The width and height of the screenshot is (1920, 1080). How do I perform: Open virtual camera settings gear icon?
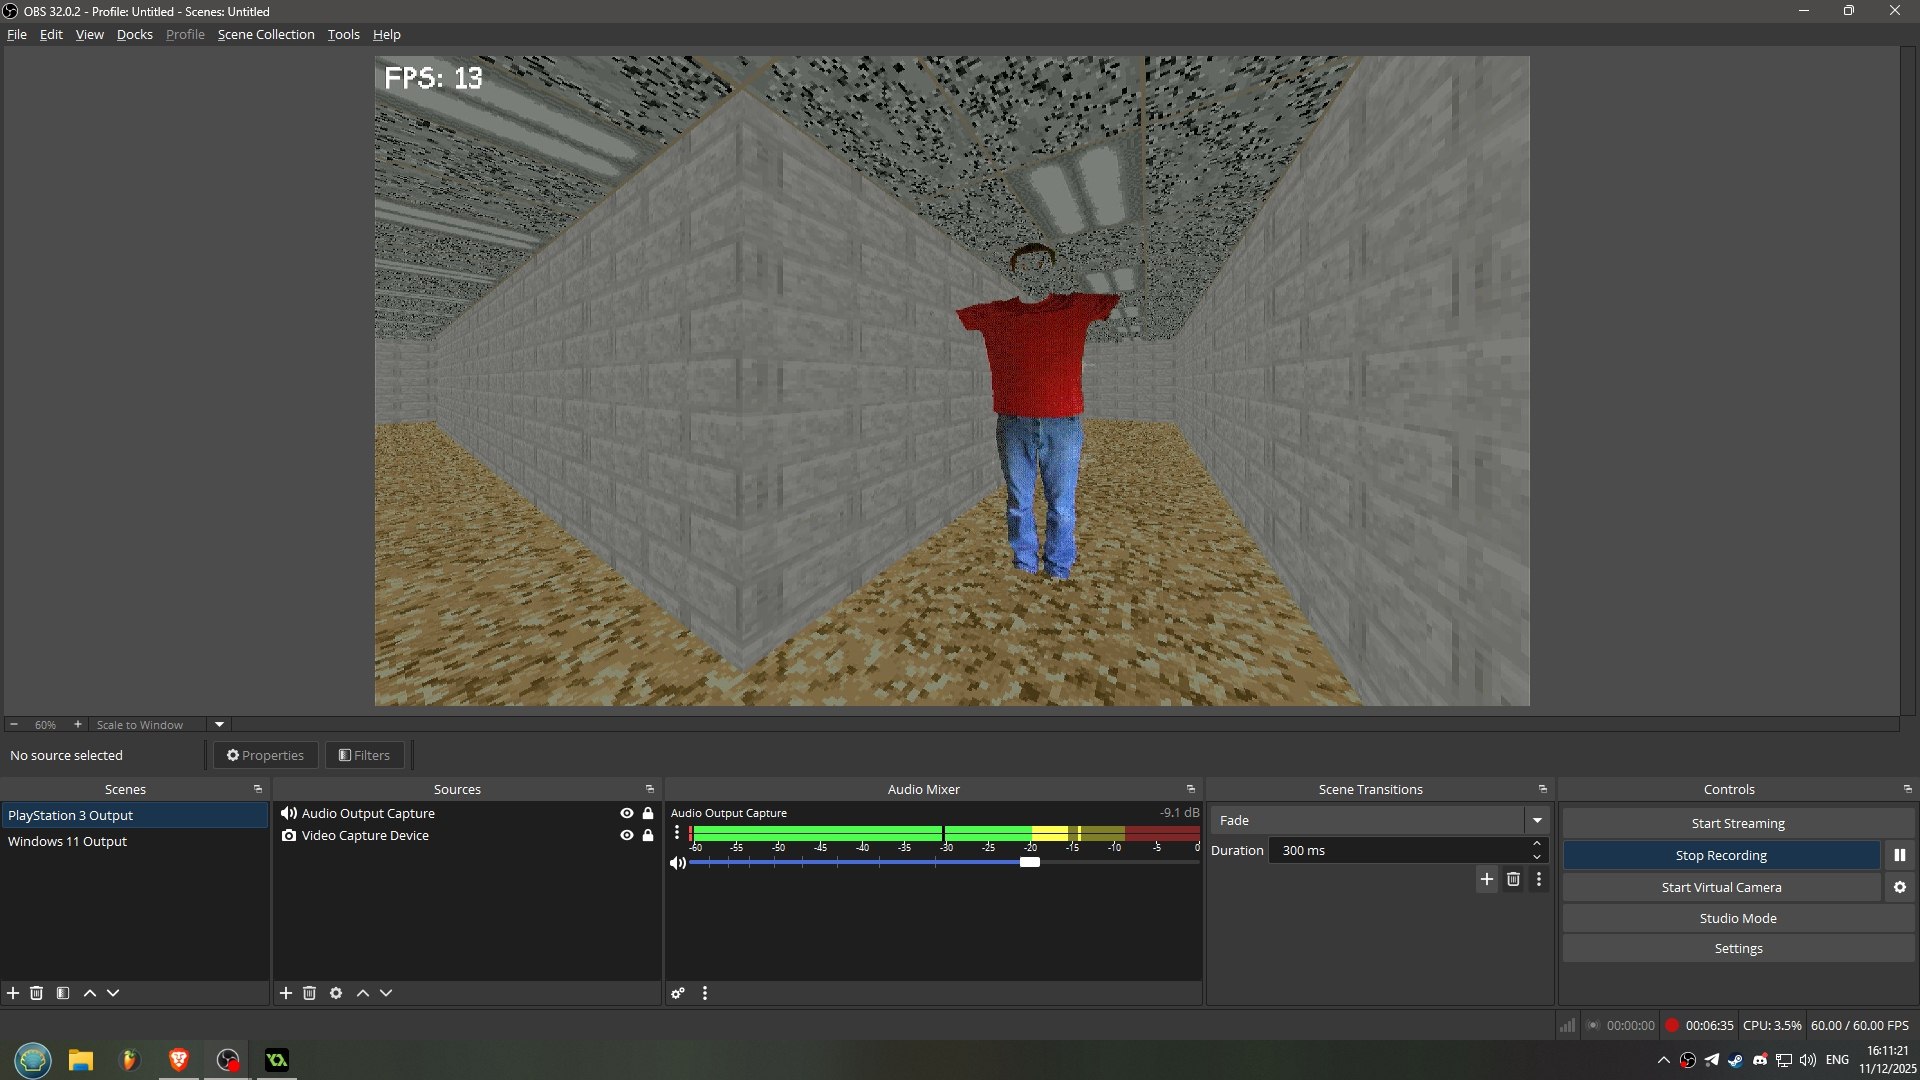click(1899, 887)
